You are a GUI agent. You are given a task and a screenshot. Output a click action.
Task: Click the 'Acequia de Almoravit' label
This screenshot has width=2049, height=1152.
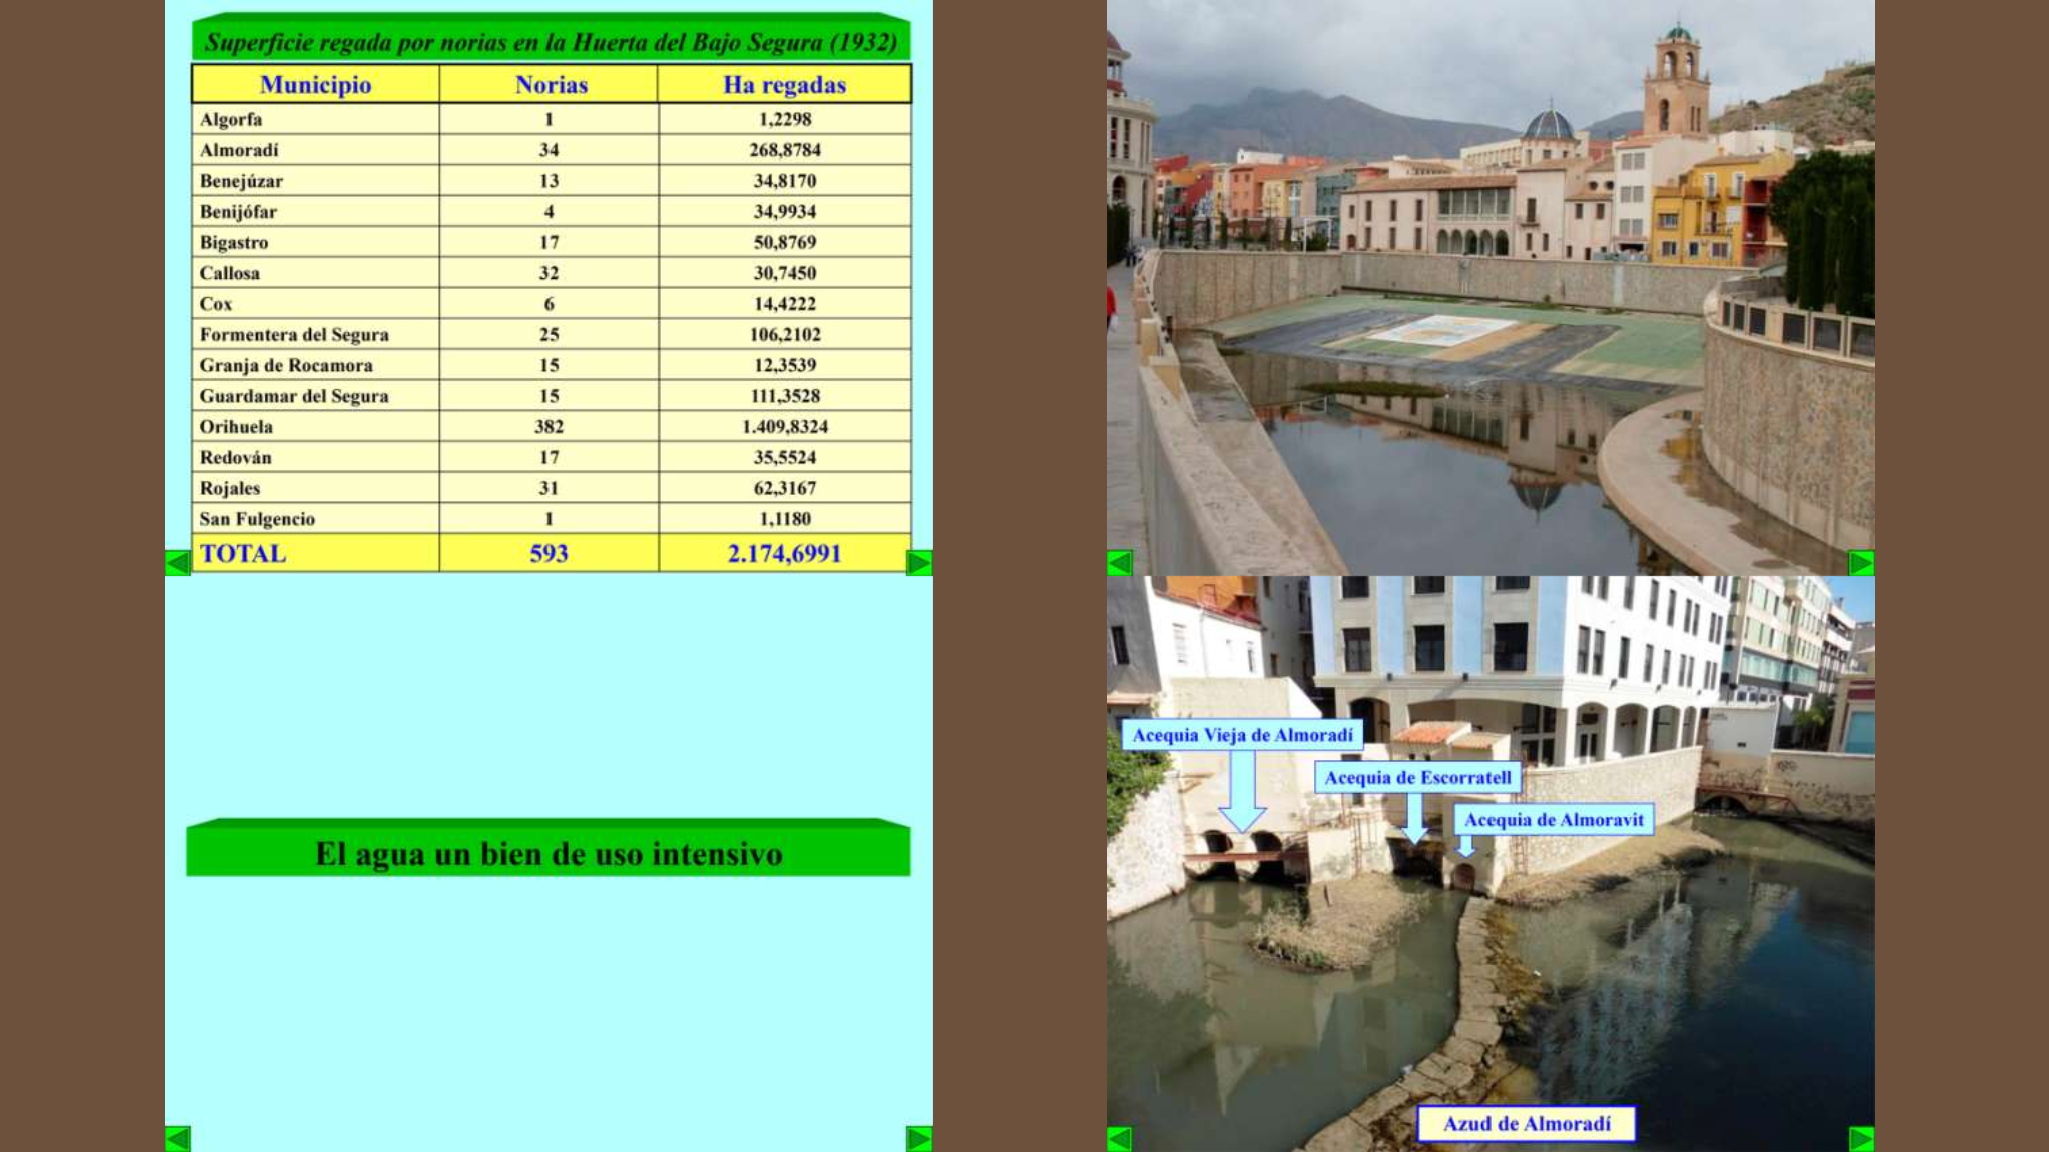(x=1554, y=820)
